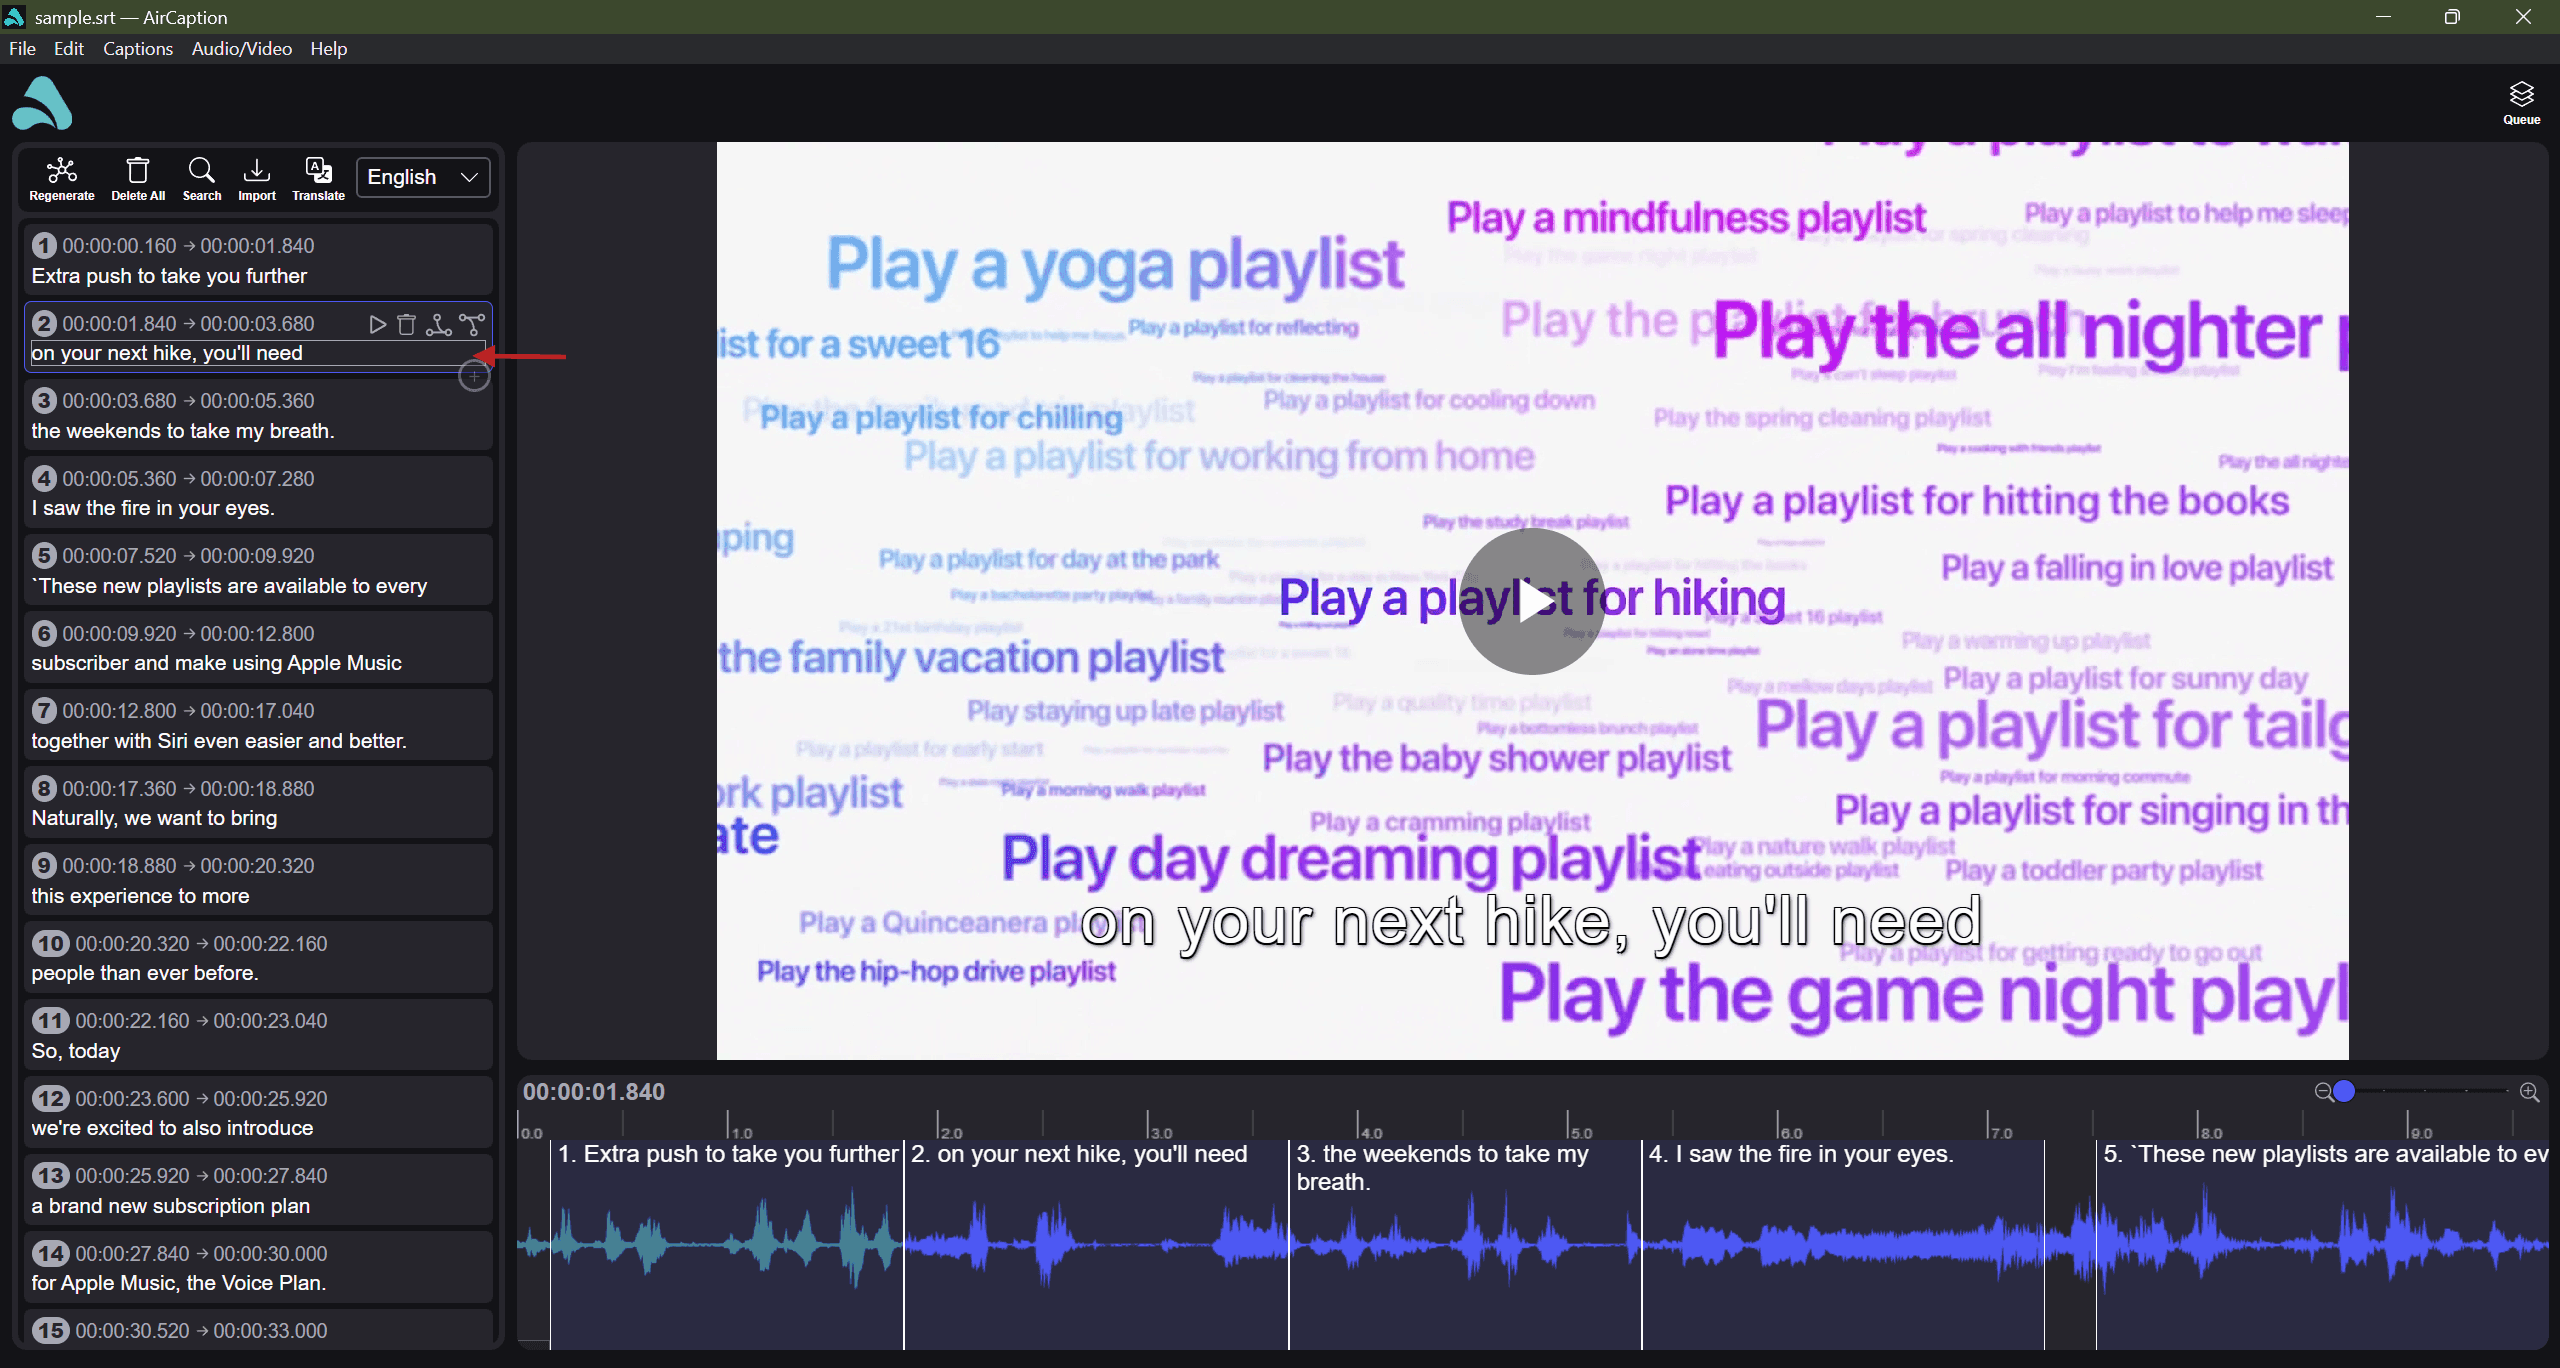Open the English language dropdown
Viewport: 2560px width, 1368px height.
point(423,177)
